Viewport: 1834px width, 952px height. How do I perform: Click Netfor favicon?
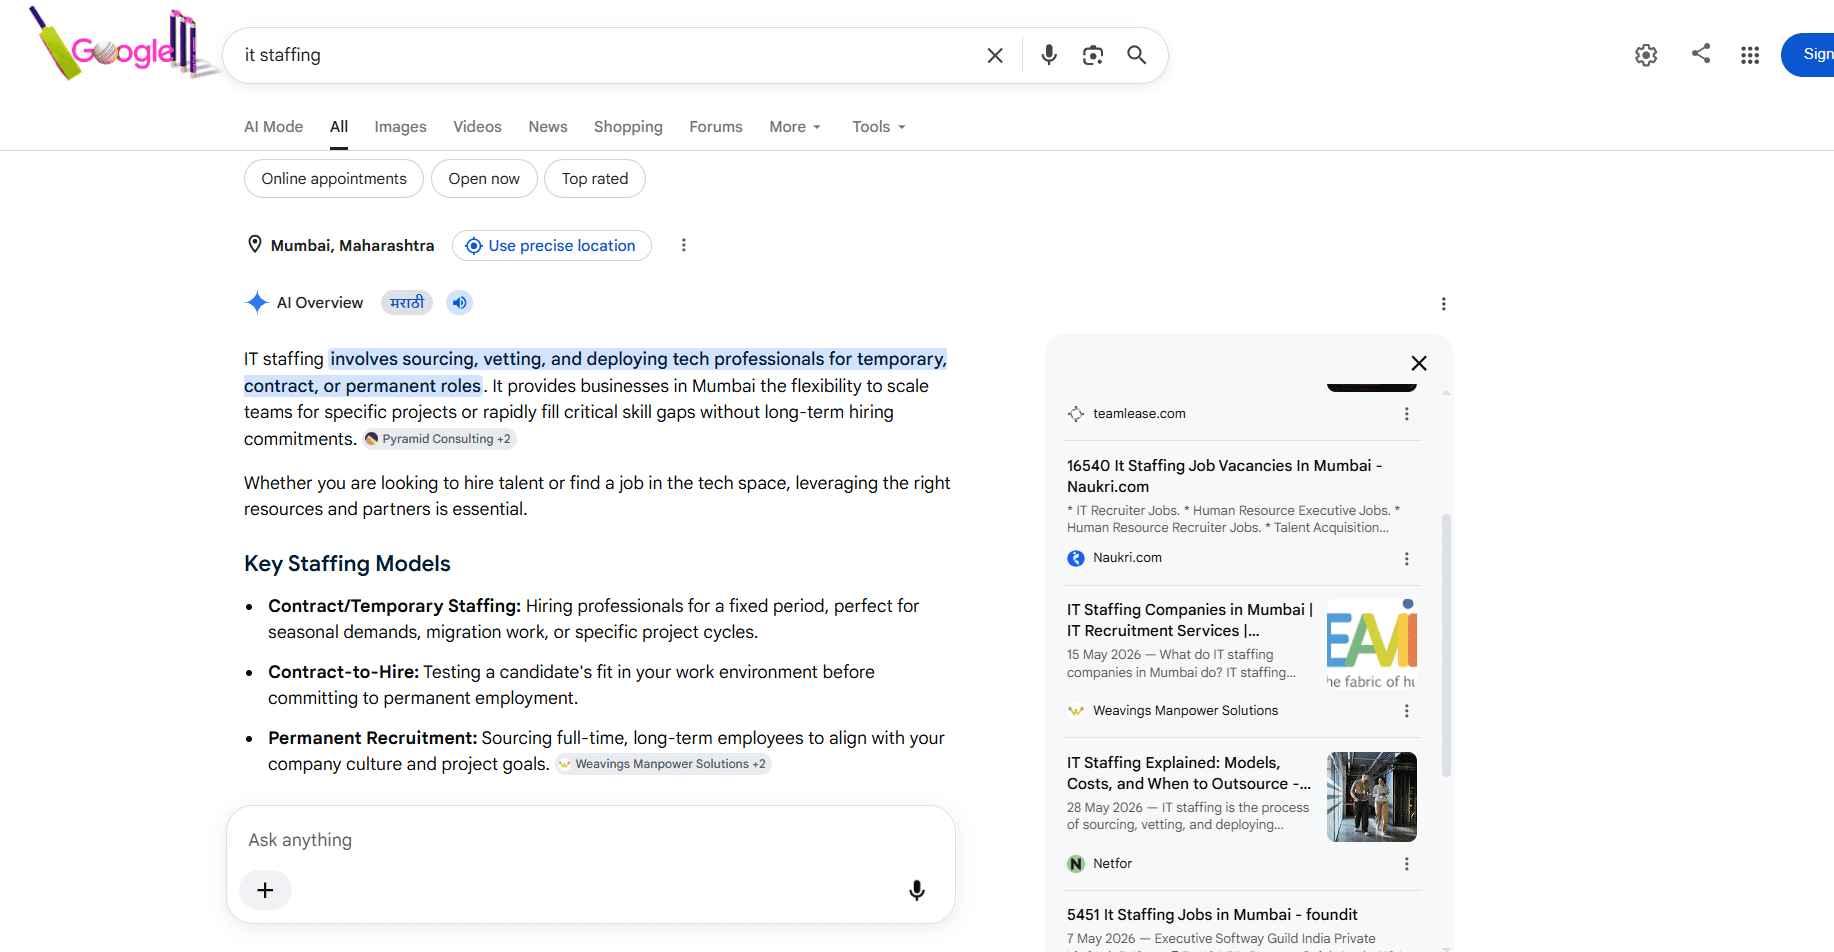click(x=1076, y=864)
